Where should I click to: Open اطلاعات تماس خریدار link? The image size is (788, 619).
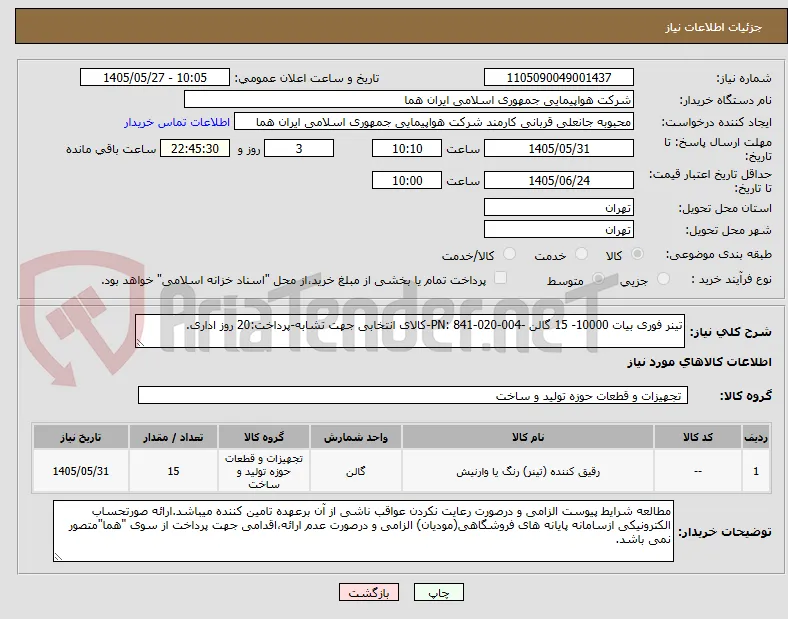(x=177, y=122)
